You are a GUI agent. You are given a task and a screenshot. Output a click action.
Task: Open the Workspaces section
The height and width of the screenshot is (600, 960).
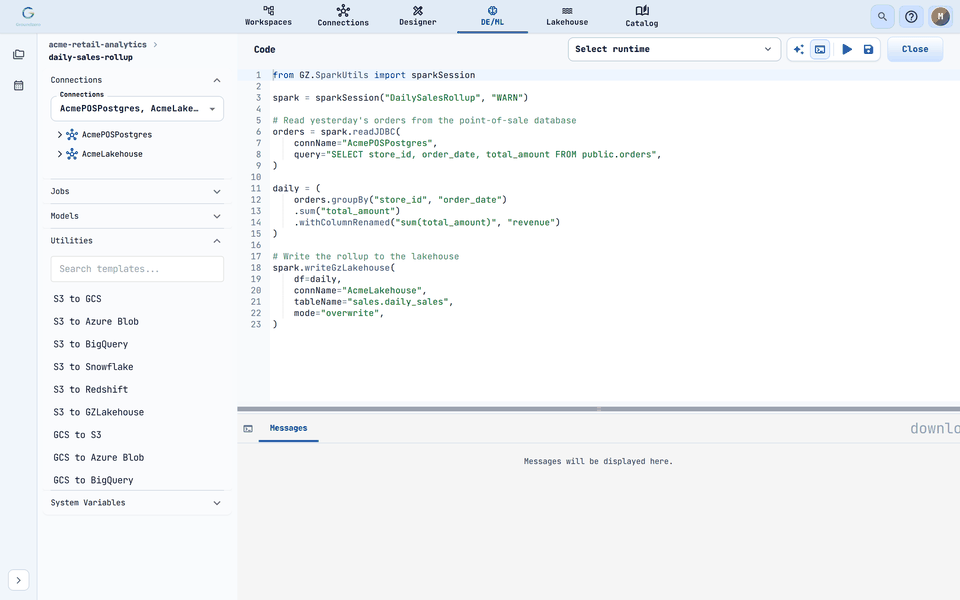[268, 16]
